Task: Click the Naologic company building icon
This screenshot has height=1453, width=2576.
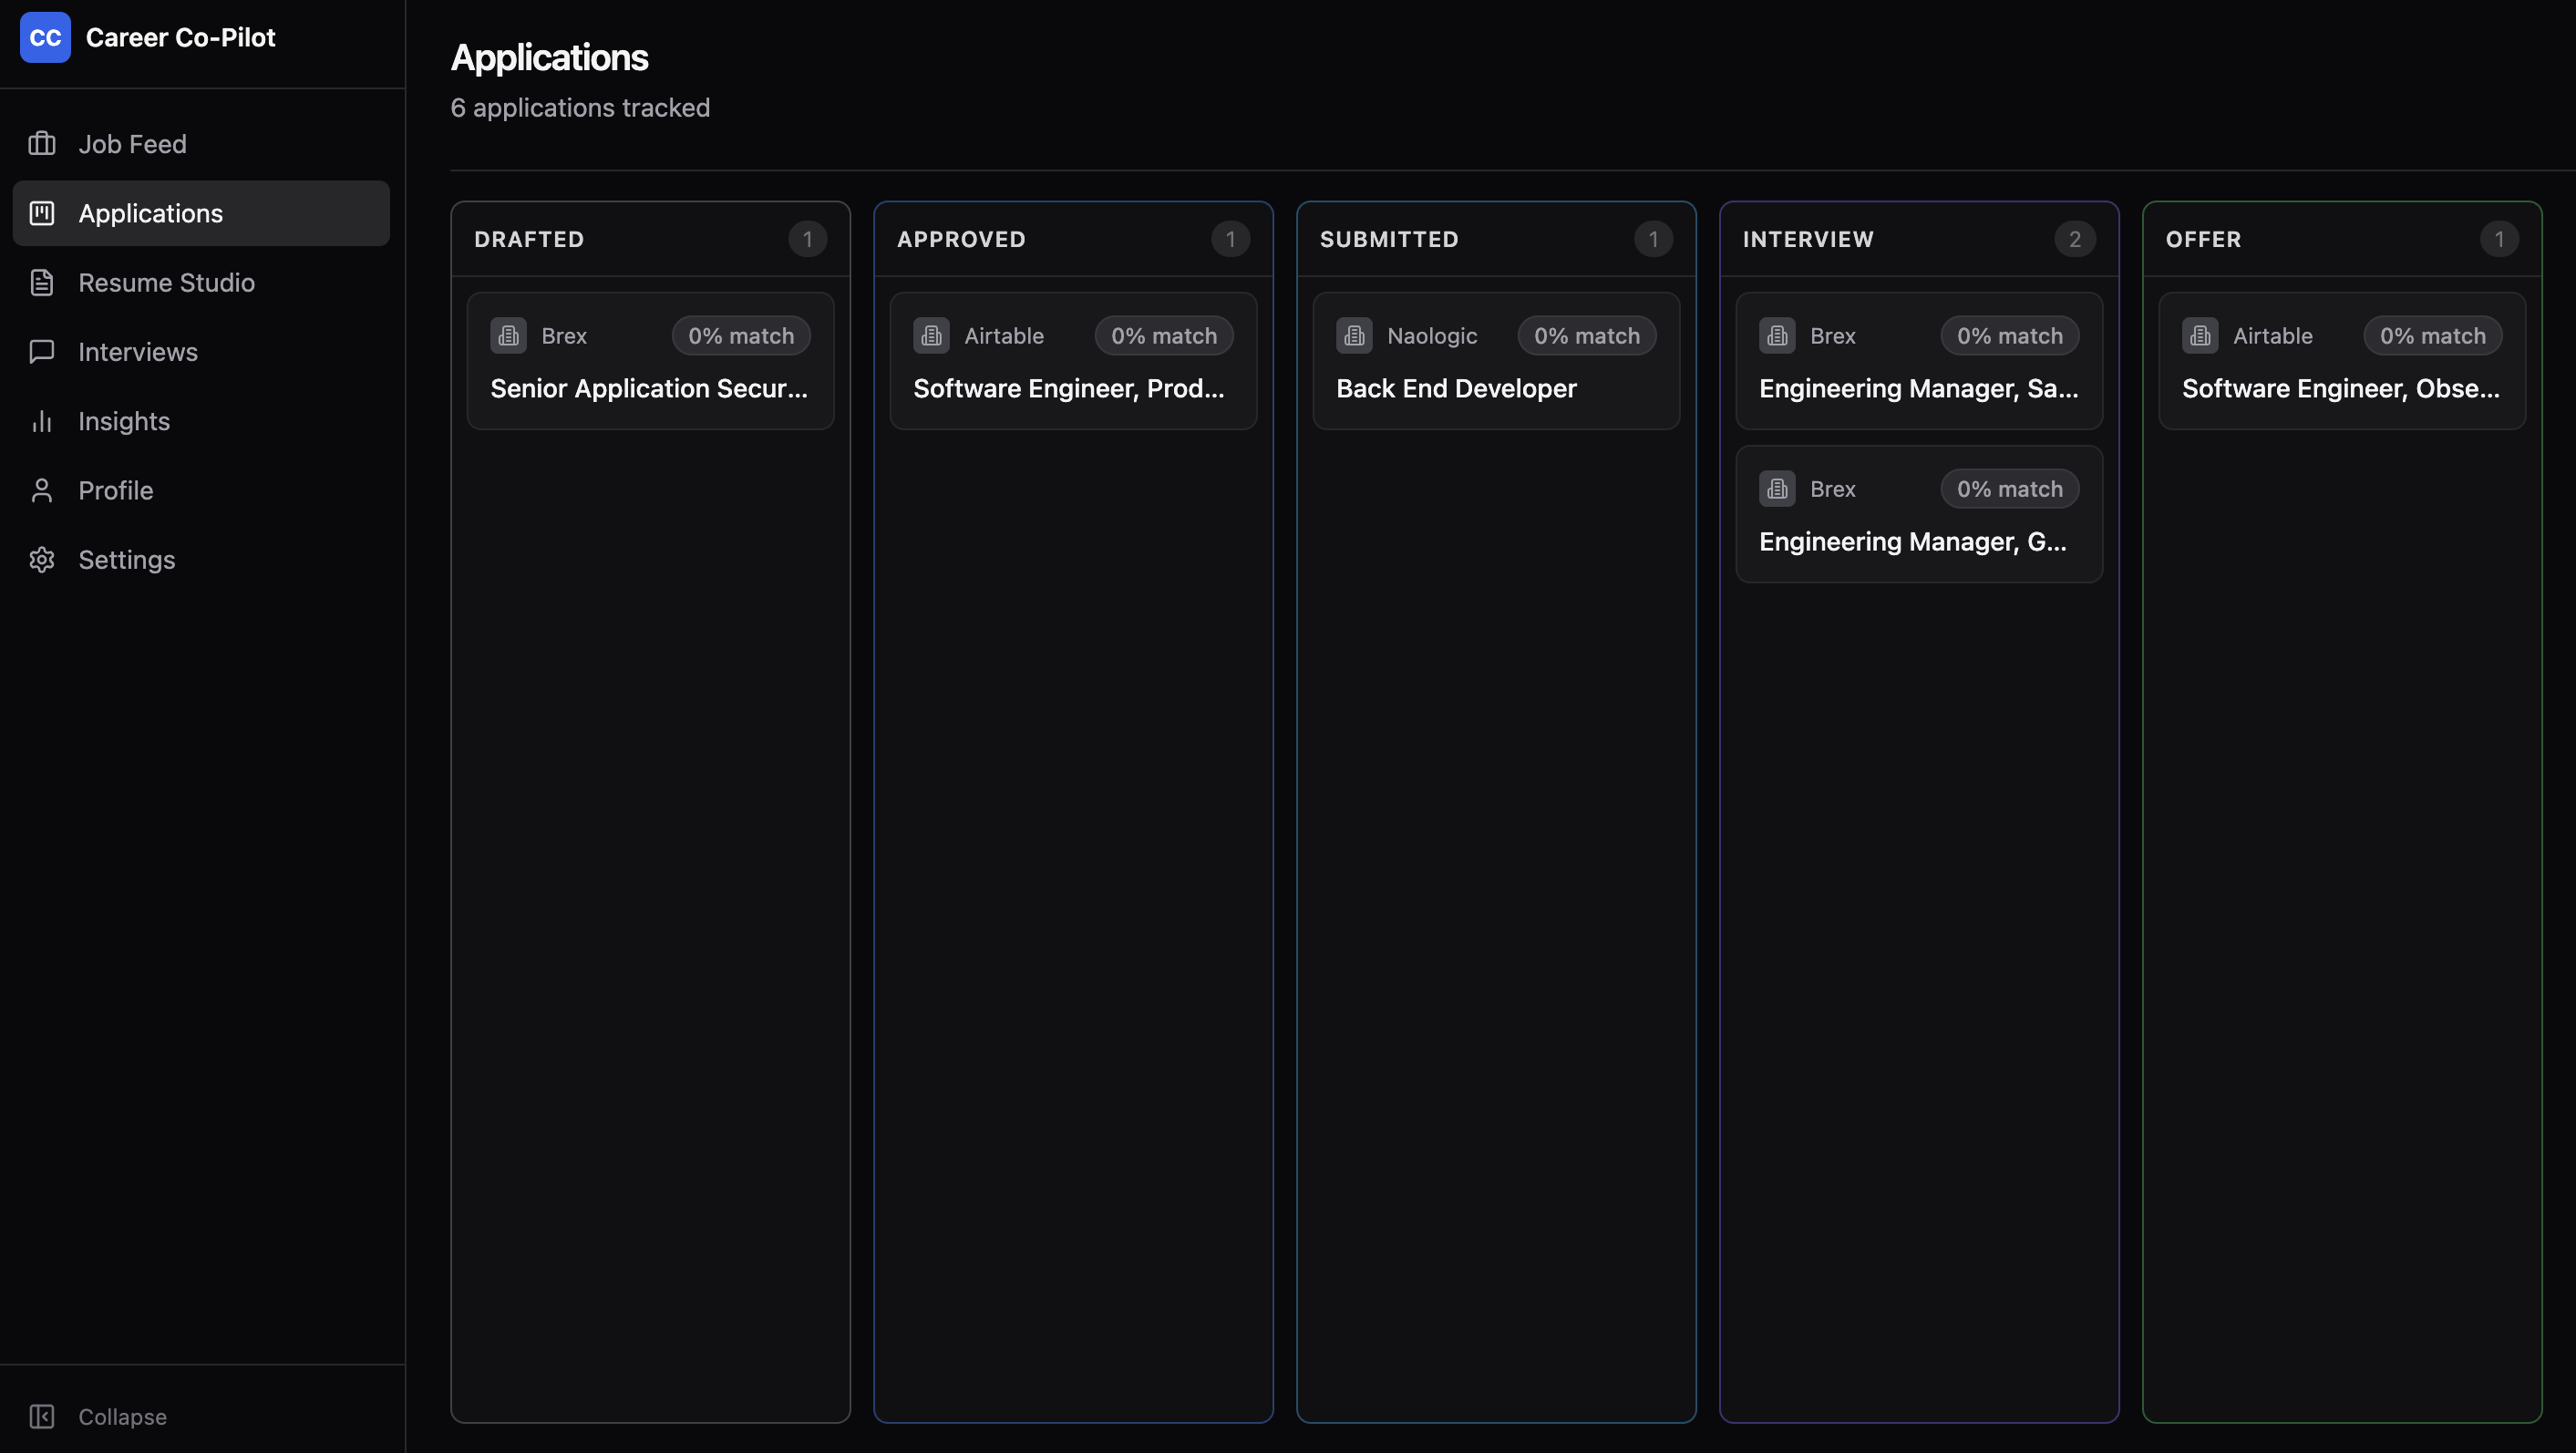Action: pos(1354,336)
